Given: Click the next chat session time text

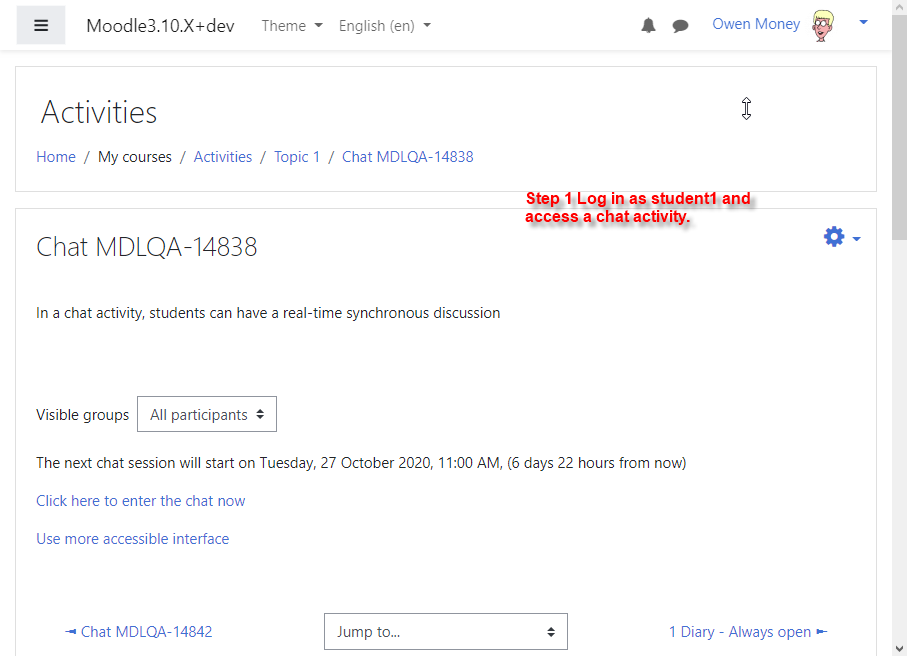Looking at the screenshot, I should [x=361, y=463].
